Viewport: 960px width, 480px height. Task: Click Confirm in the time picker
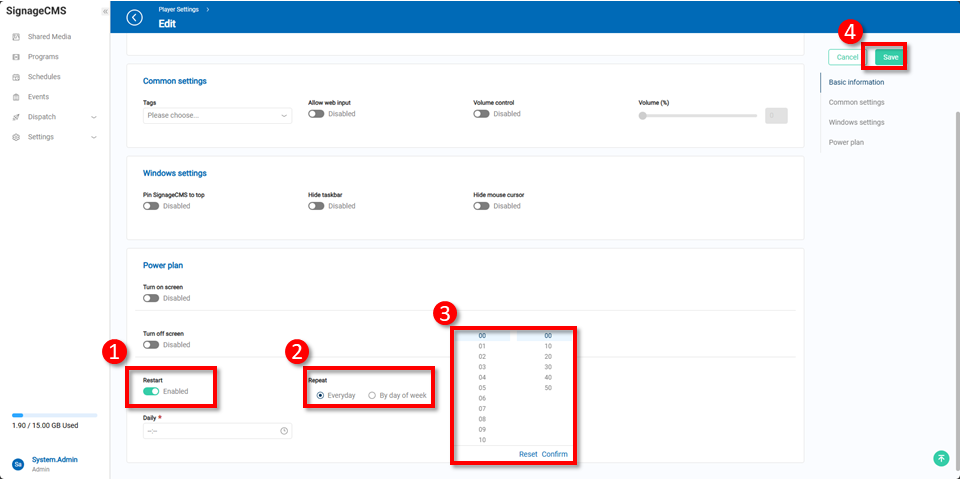tap(554, 454)
